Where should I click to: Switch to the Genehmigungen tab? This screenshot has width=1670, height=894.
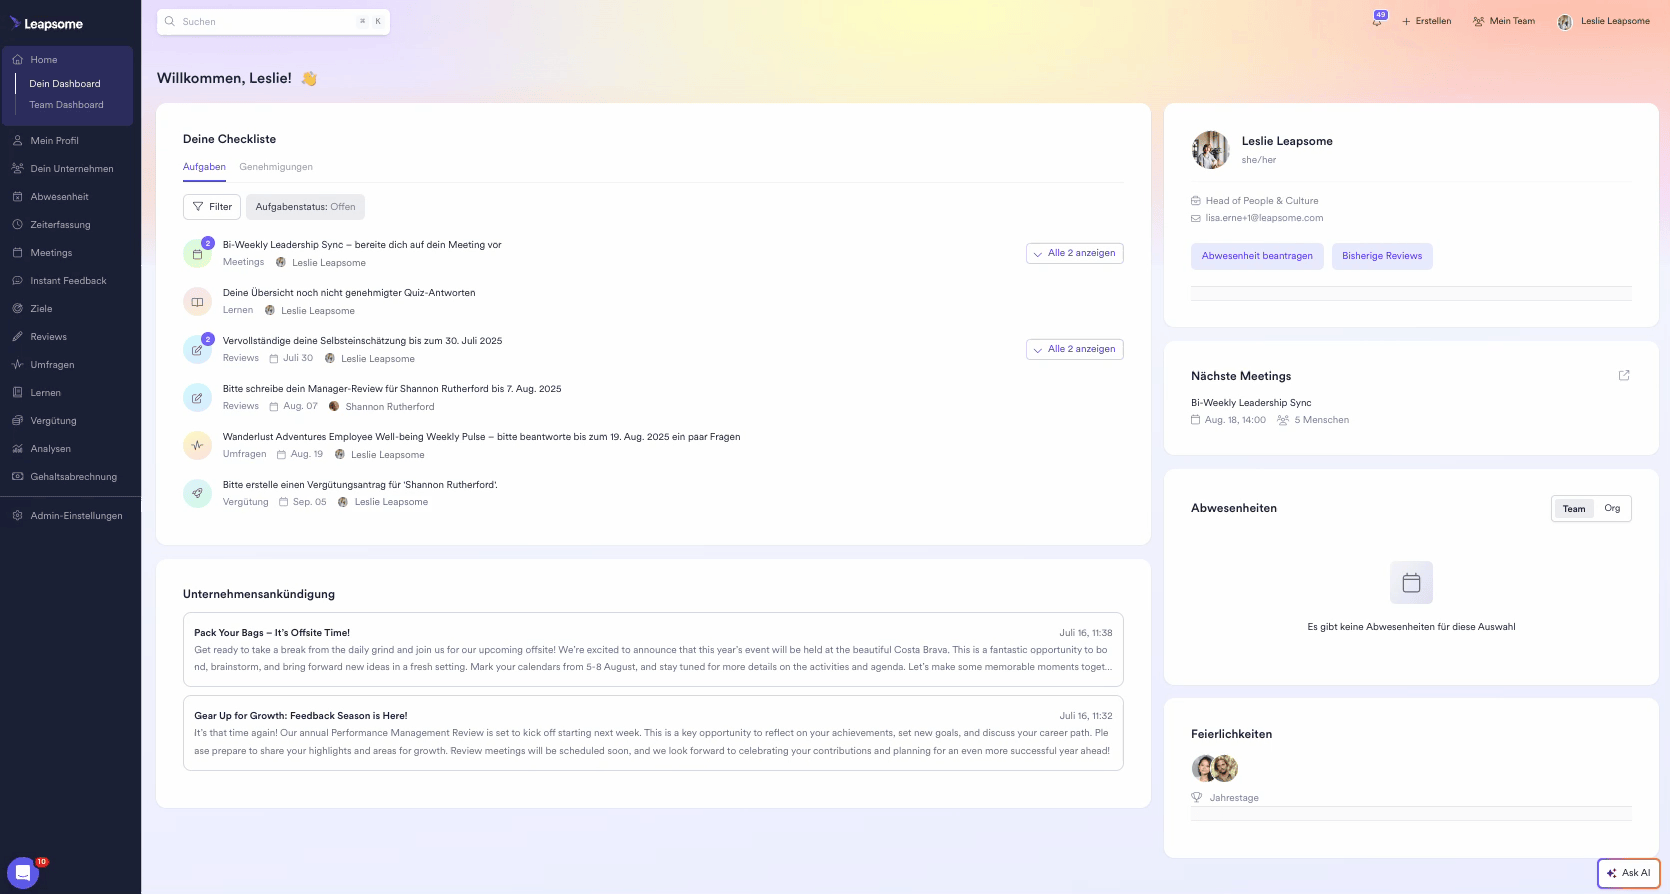276,167
